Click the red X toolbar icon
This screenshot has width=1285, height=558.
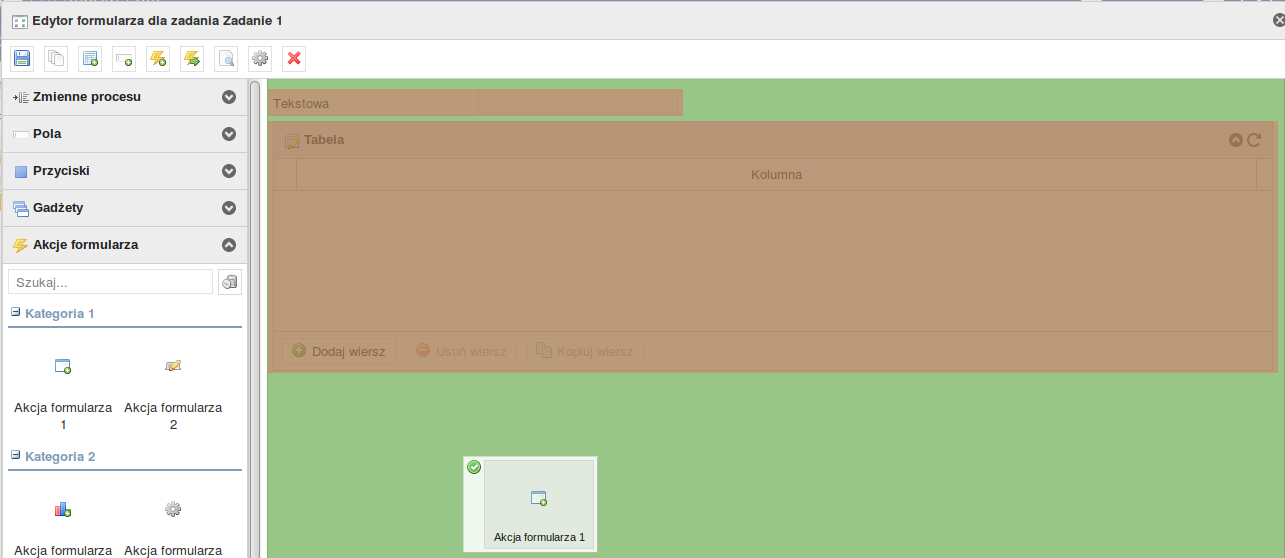click(x=294, y=59)
